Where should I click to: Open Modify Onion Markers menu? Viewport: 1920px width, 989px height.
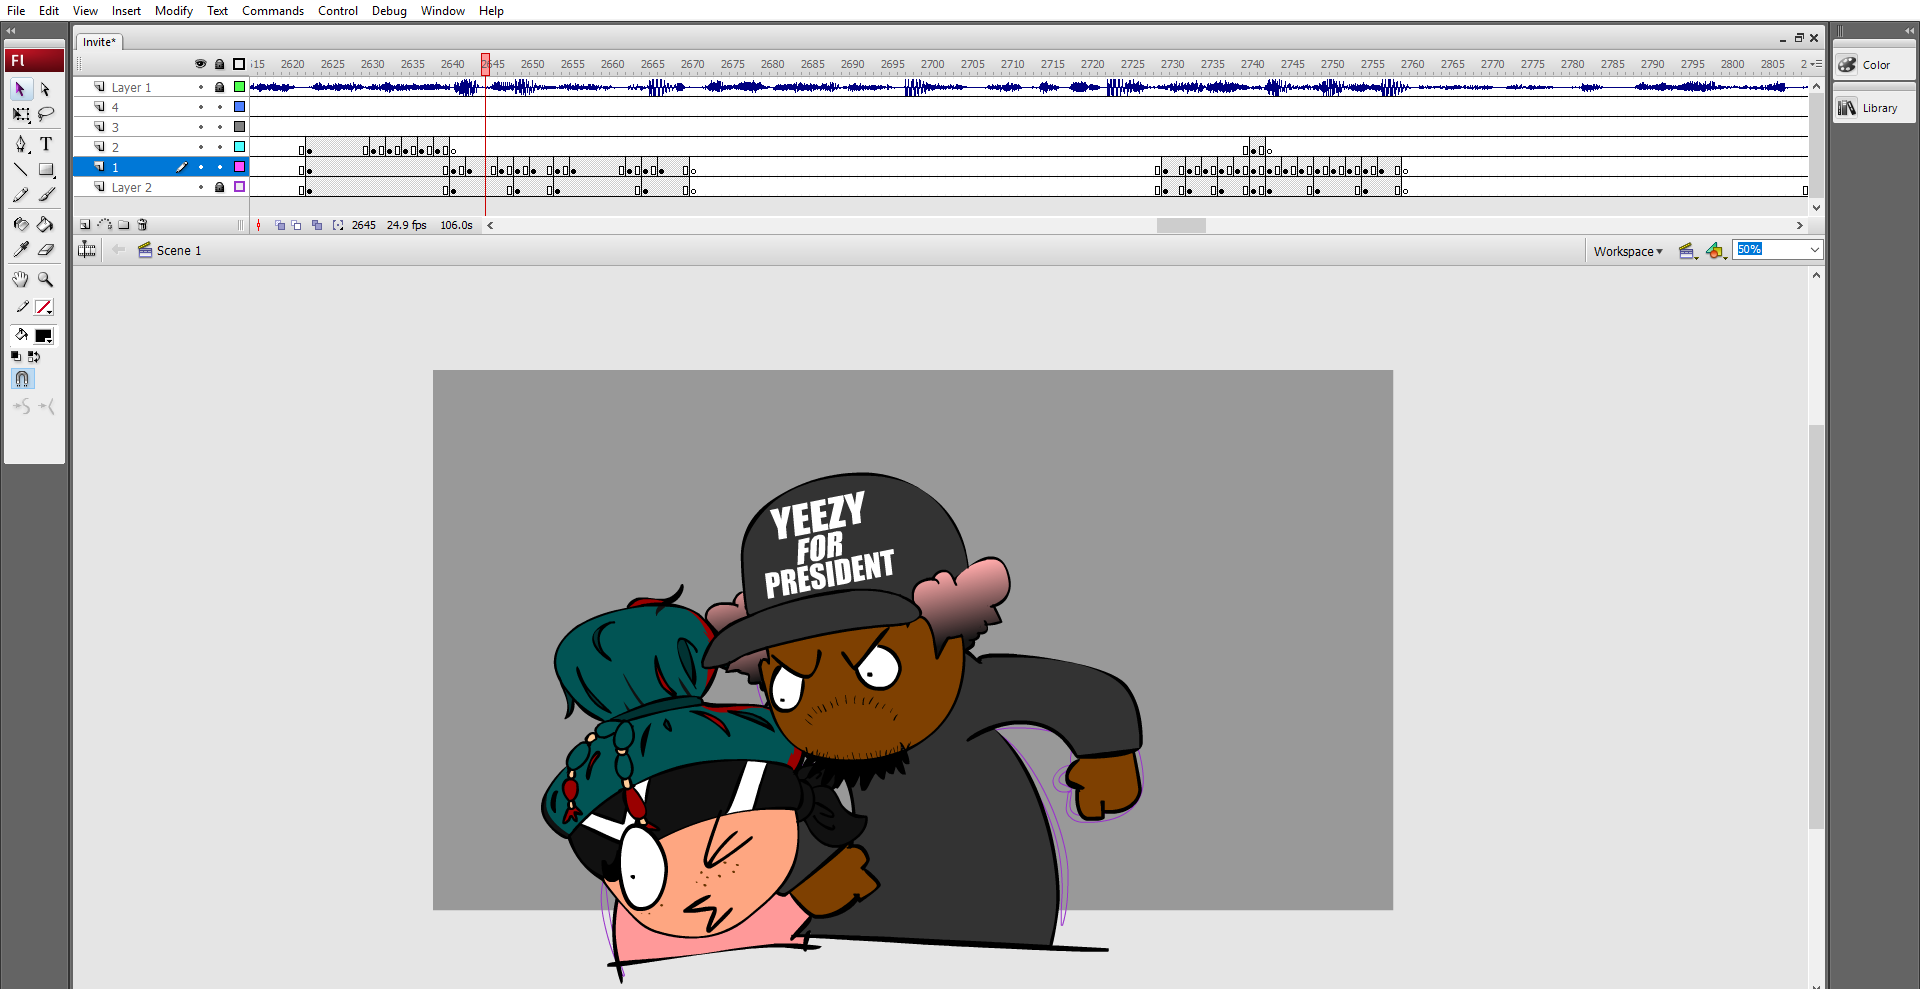pyautogui.click(x=338, y=225)
